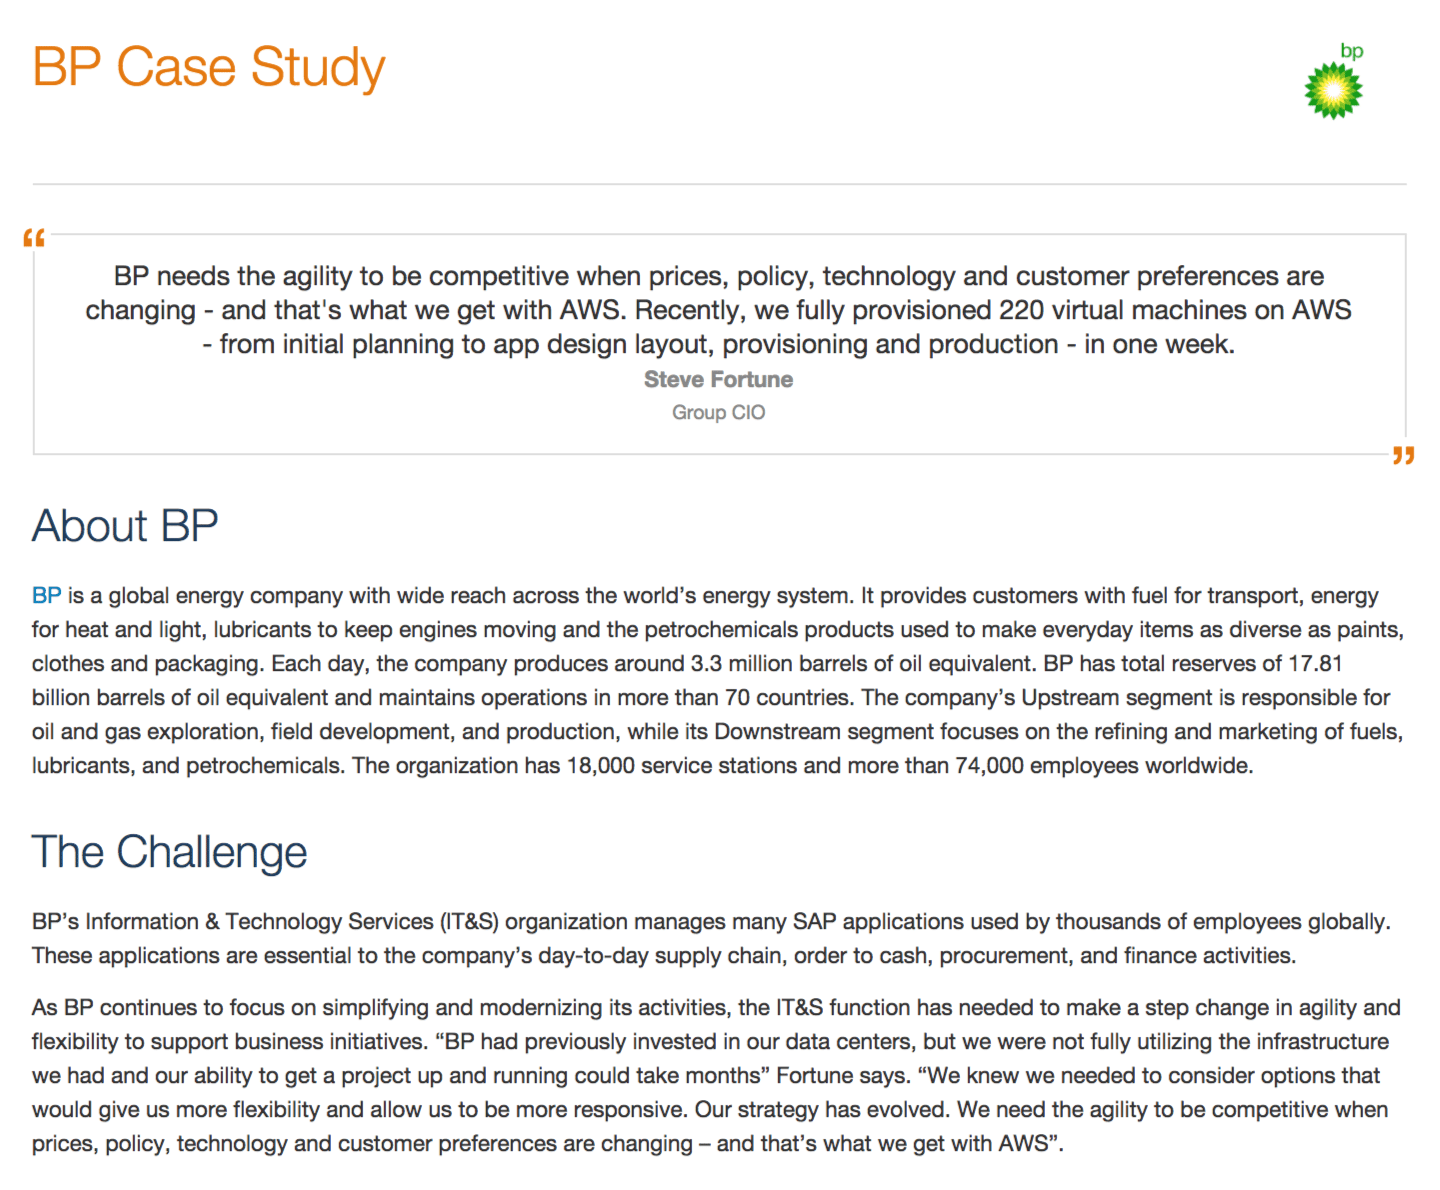Click the "220 virtual machines" quote line
The height and width of the screenshot is (1190, 1440).
pyautogui.click(x=718, y=310)
